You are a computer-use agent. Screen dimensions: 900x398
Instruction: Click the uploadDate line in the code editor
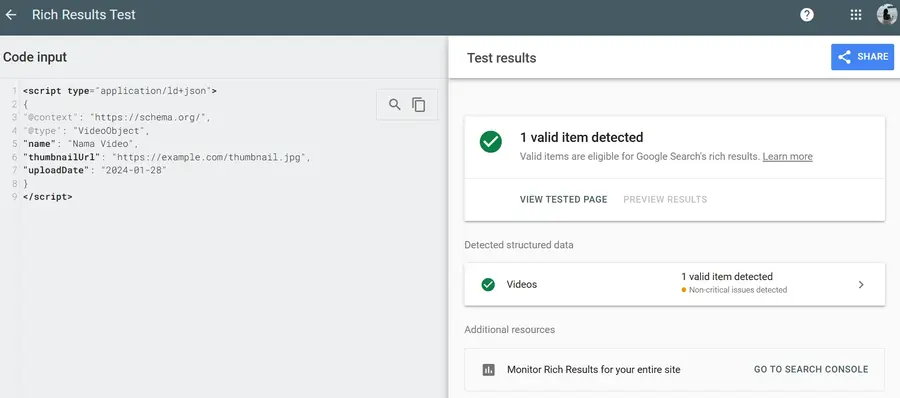(95, 170)
